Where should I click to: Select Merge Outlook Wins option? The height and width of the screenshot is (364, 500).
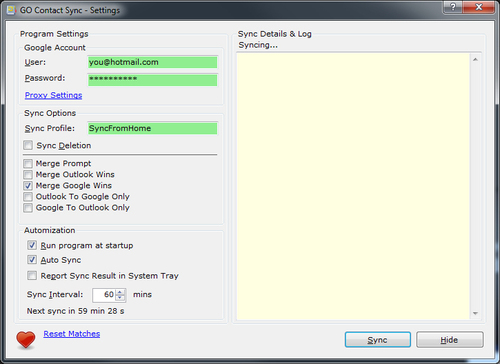(28, 175)
